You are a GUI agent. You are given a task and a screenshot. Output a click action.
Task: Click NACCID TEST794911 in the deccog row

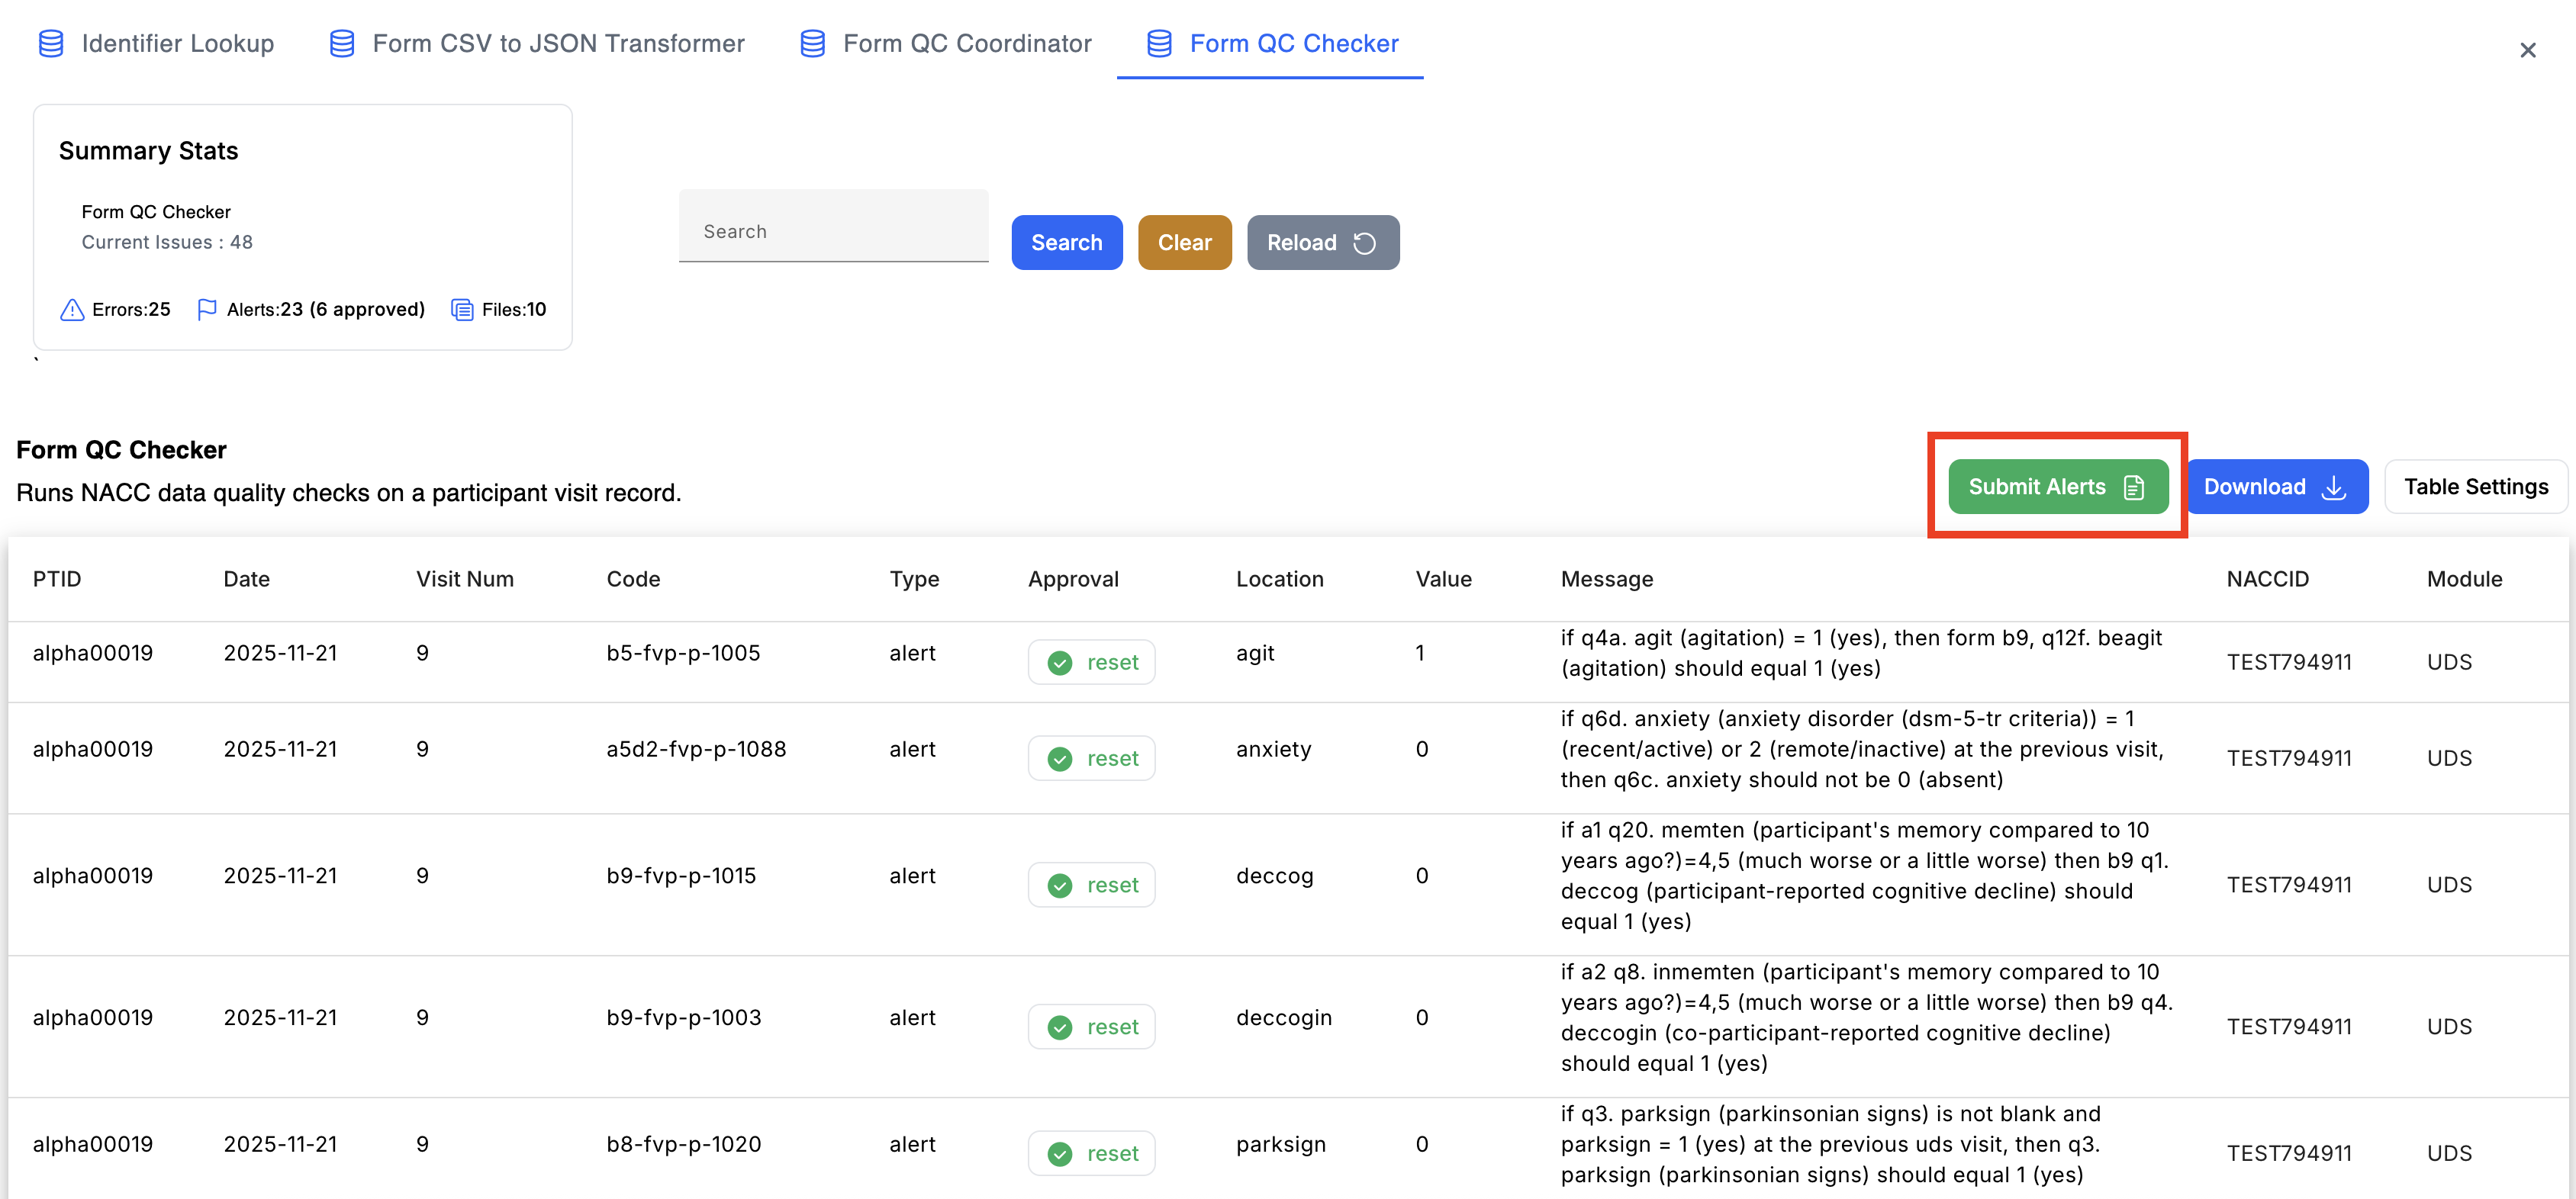pos(2289,886)
